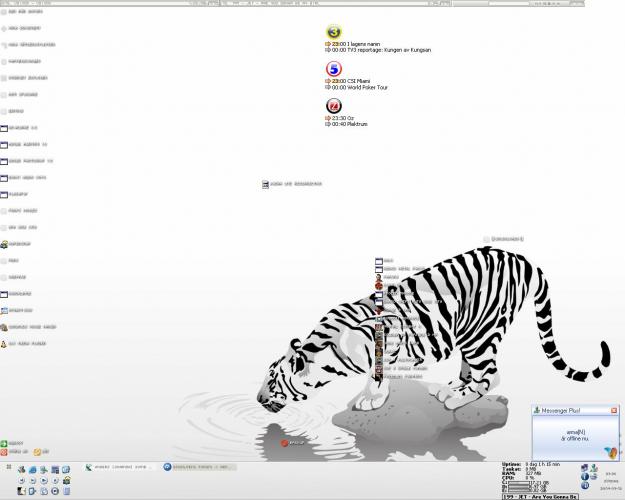This screenshot has width=625, height=500.
Task: Open the round disc quick launch icon, bottom row
Action: click(55, 491)
